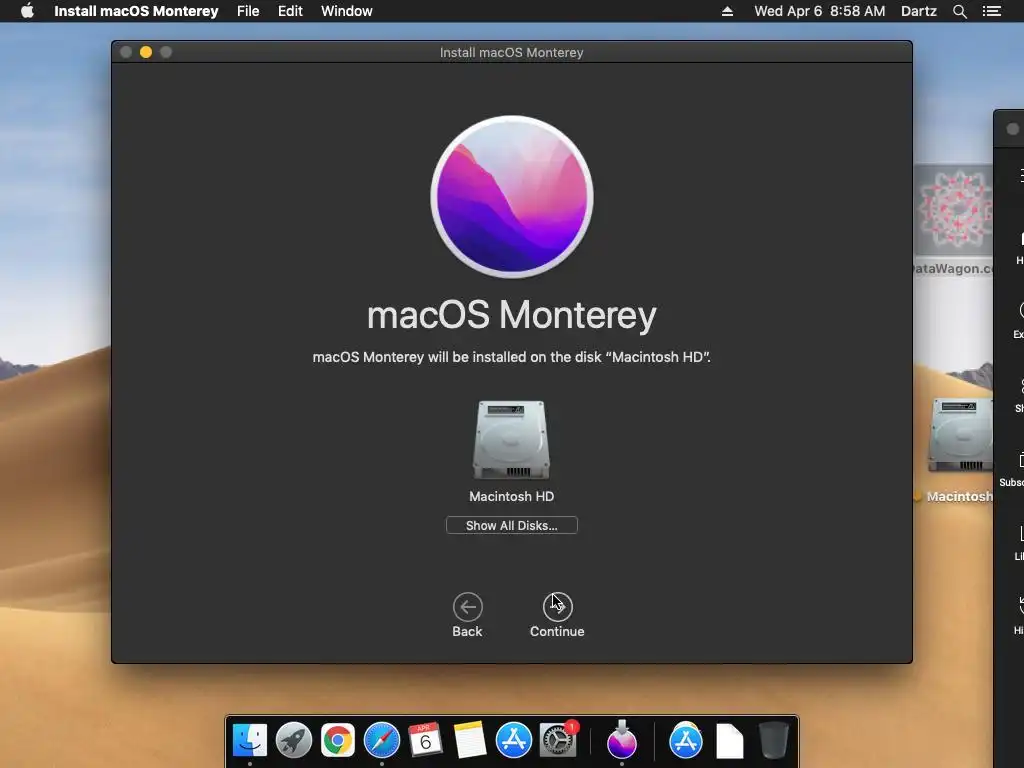This screenshot has height=768, width=1024.
Task: Open Launchpad rocket in Dock
Action: click(294, 741)
